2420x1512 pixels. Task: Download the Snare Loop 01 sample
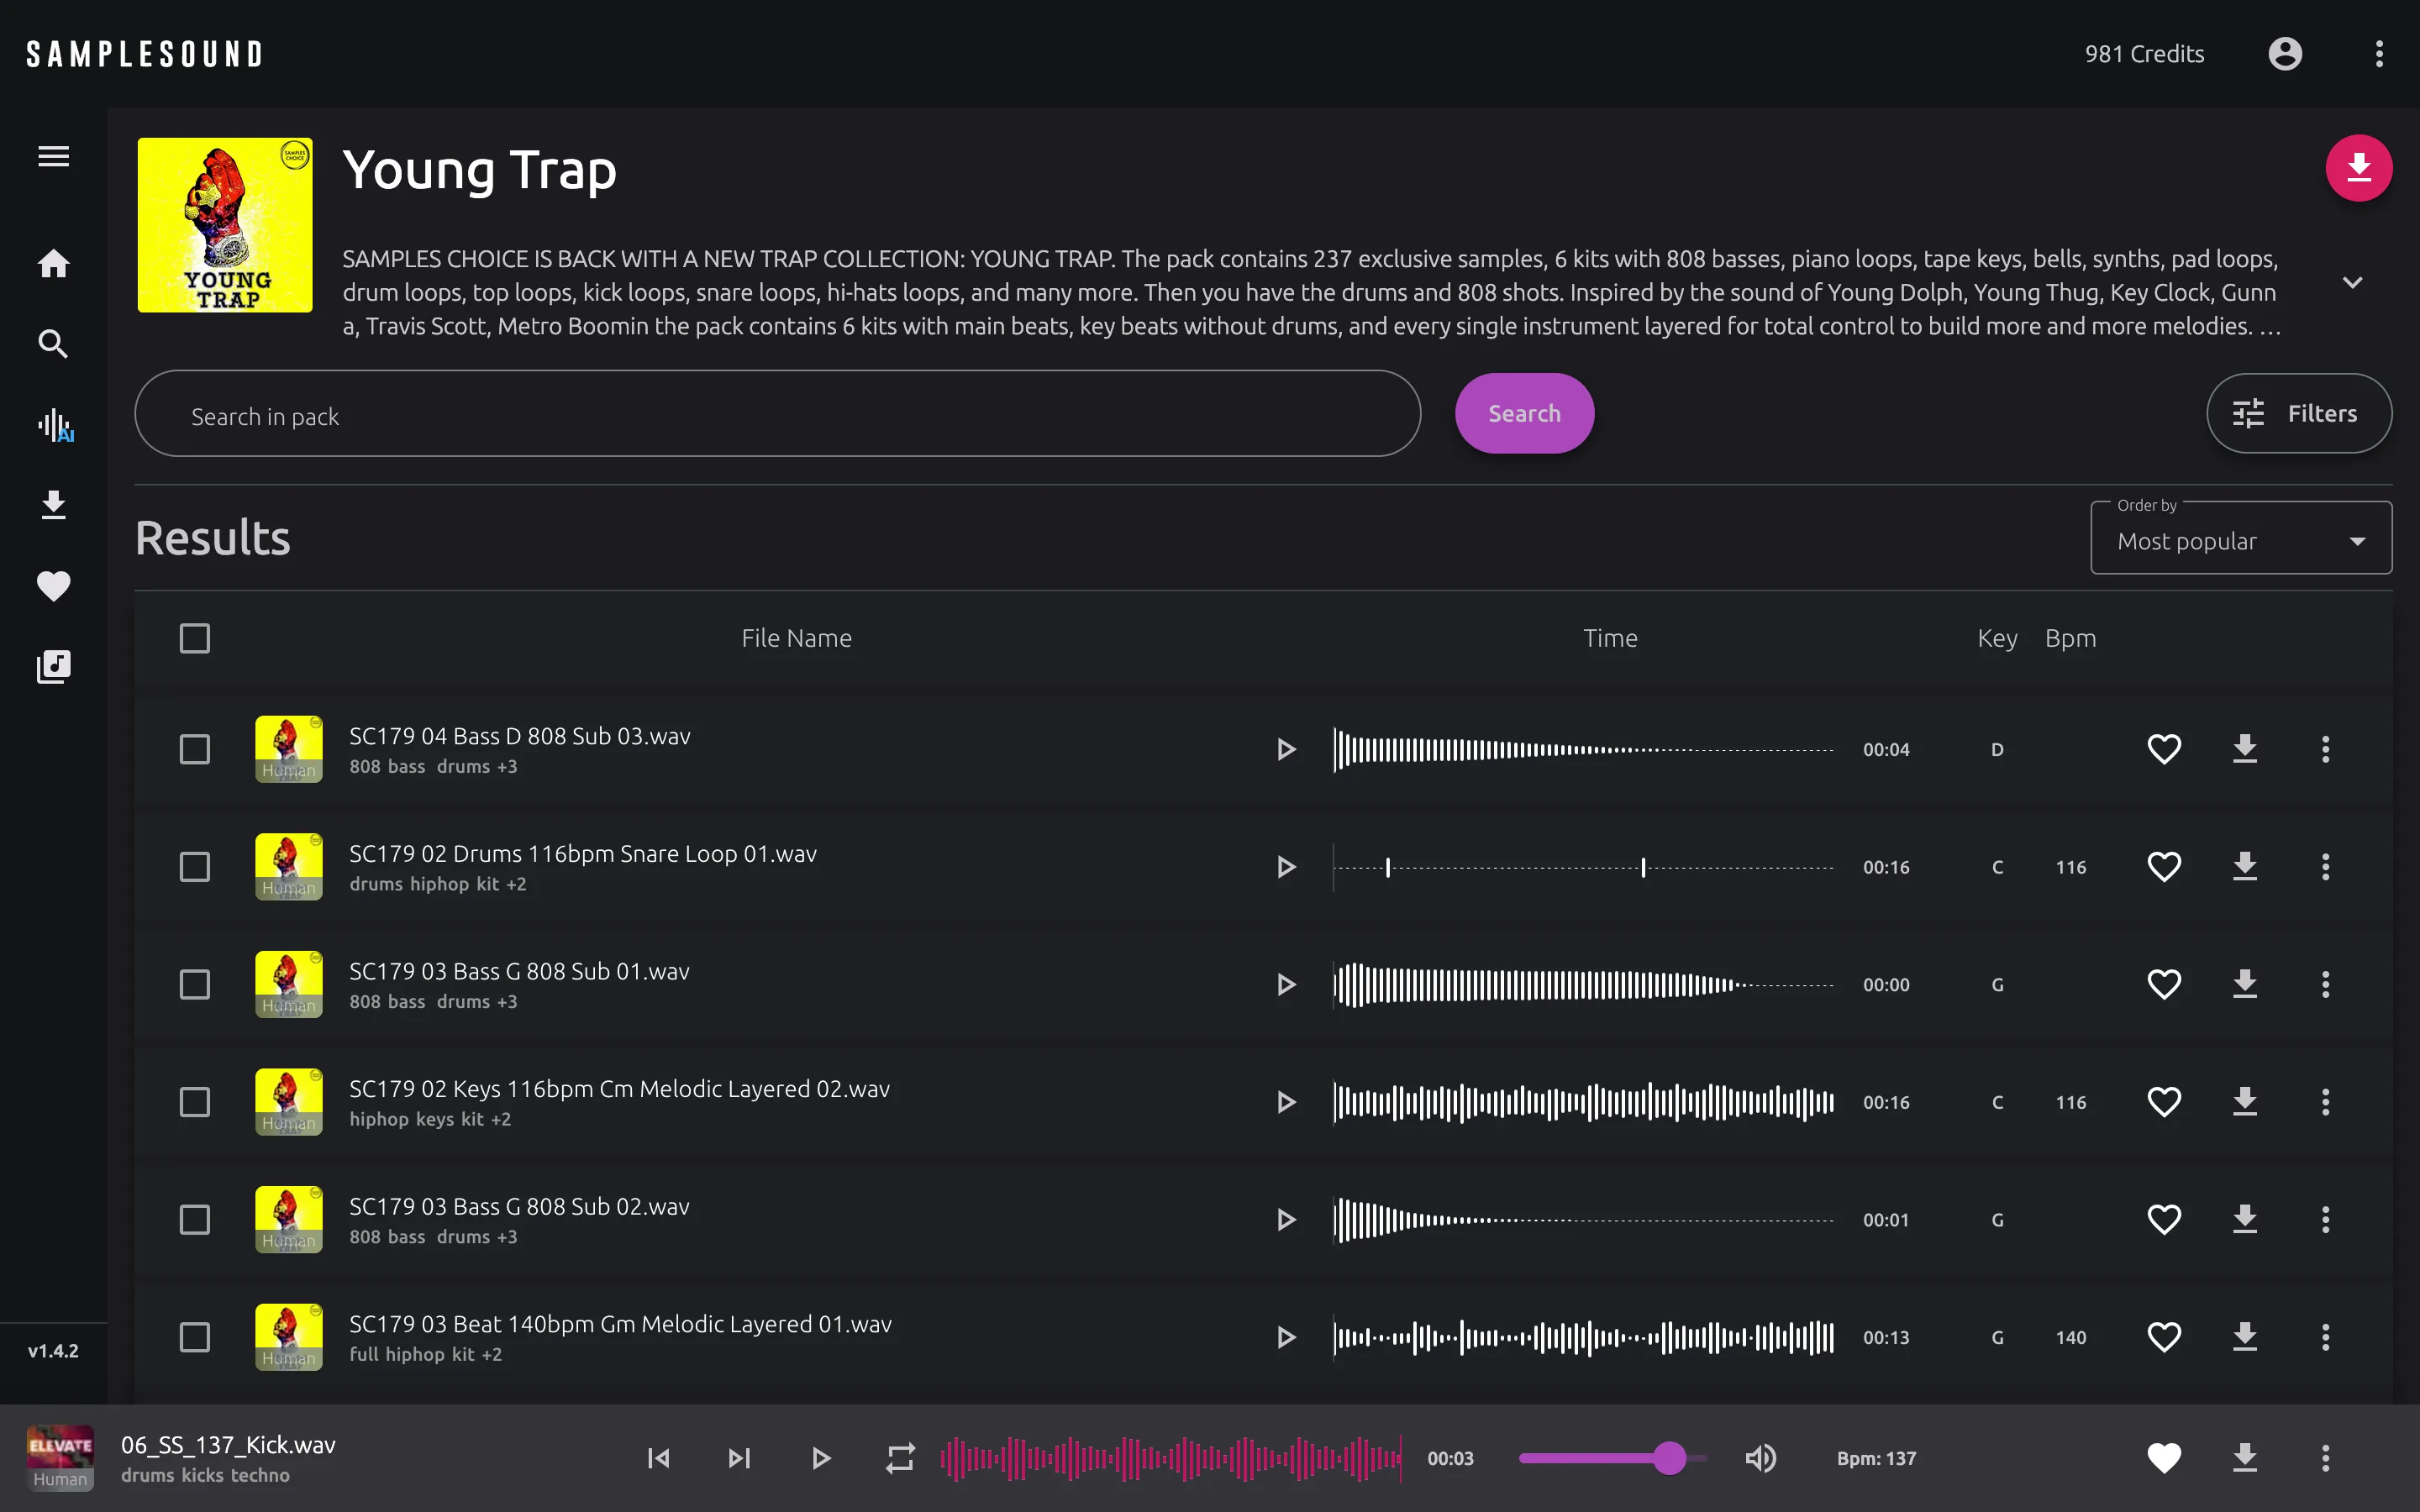pos(2245,867)
